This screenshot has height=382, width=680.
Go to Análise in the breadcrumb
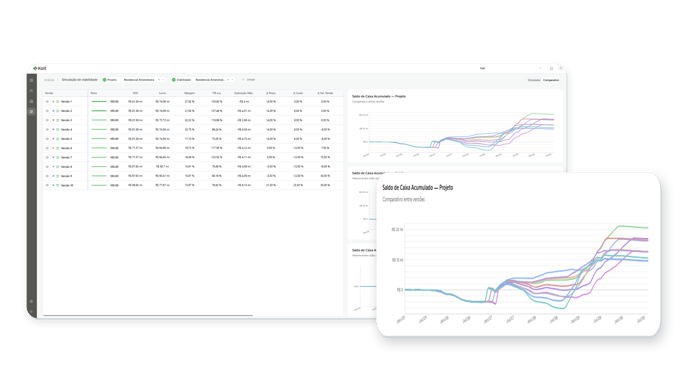[x=49, y=80]
